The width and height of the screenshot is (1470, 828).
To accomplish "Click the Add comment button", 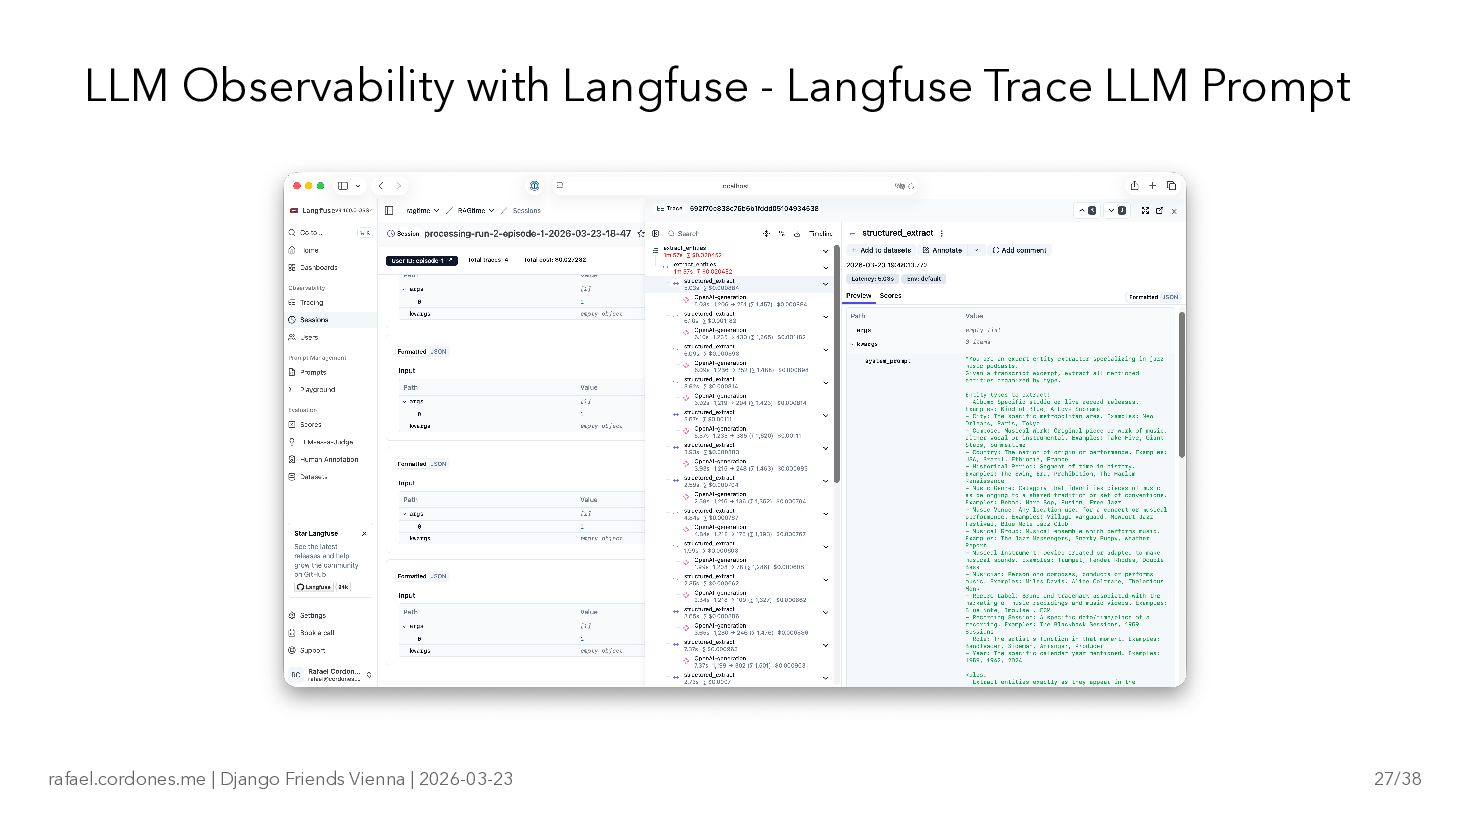I will coord(1019,250).
